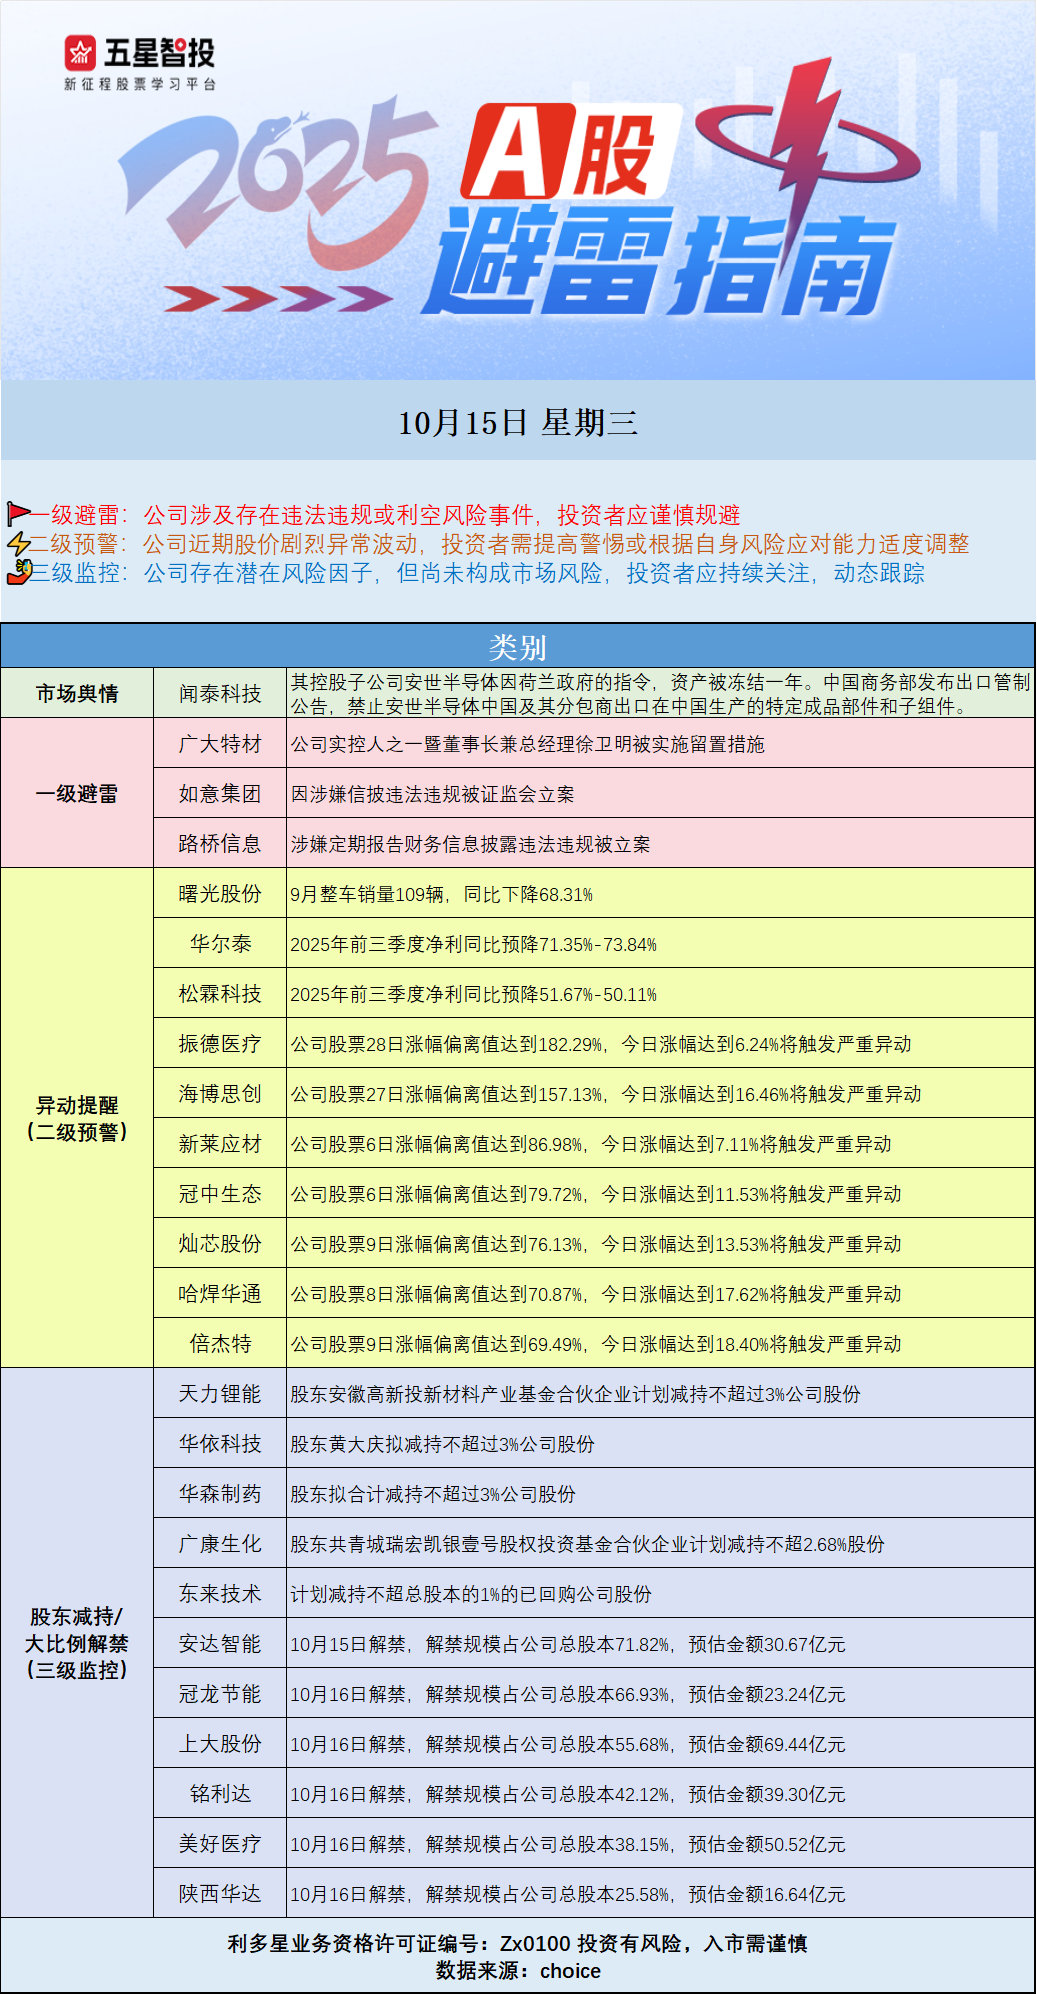Select the 一级避雷 category cell

[x=77, y=793]
